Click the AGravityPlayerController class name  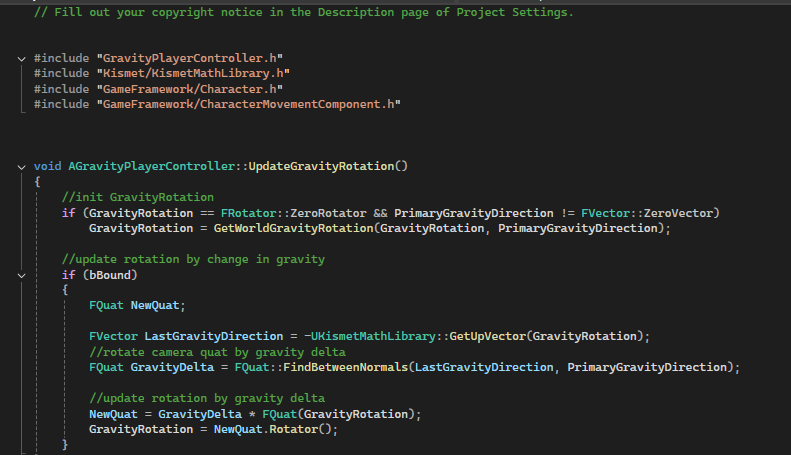click(x=152, y=166)
